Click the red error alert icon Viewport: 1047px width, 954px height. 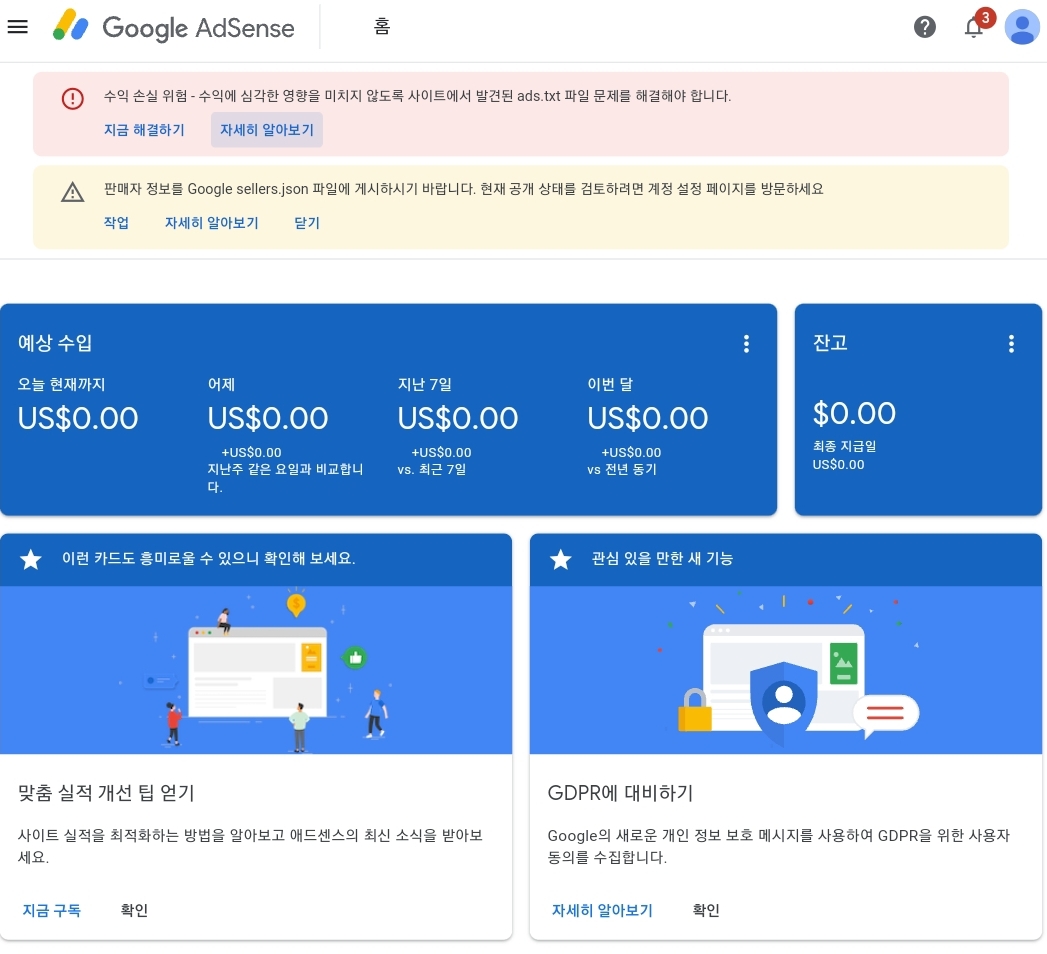pyautogui.click(x=73, y=99)
